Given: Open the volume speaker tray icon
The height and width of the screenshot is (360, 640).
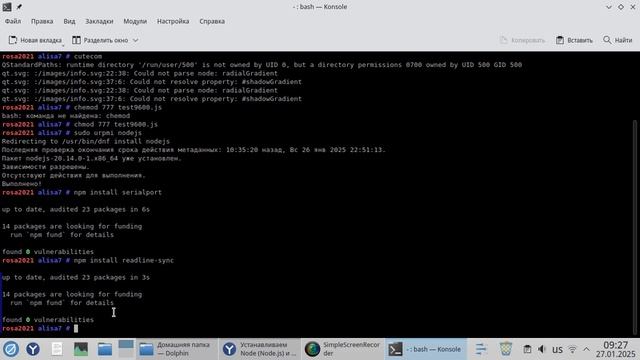Looking at the screenshot, I should click(x=542, y=349).
